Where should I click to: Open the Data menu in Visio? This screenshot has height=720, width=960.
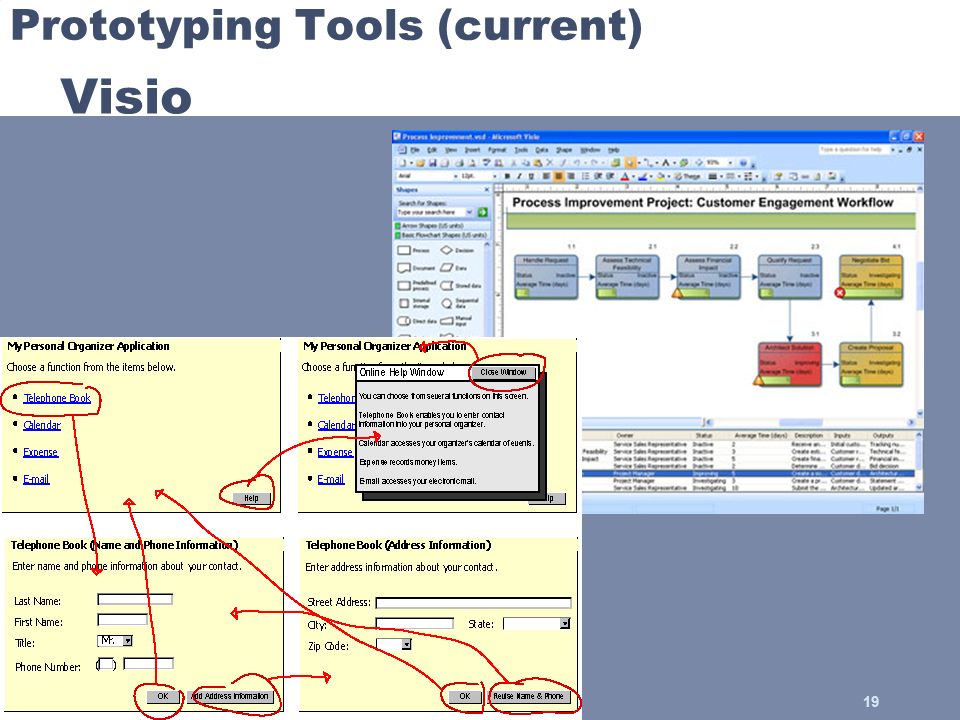(542, 150)
